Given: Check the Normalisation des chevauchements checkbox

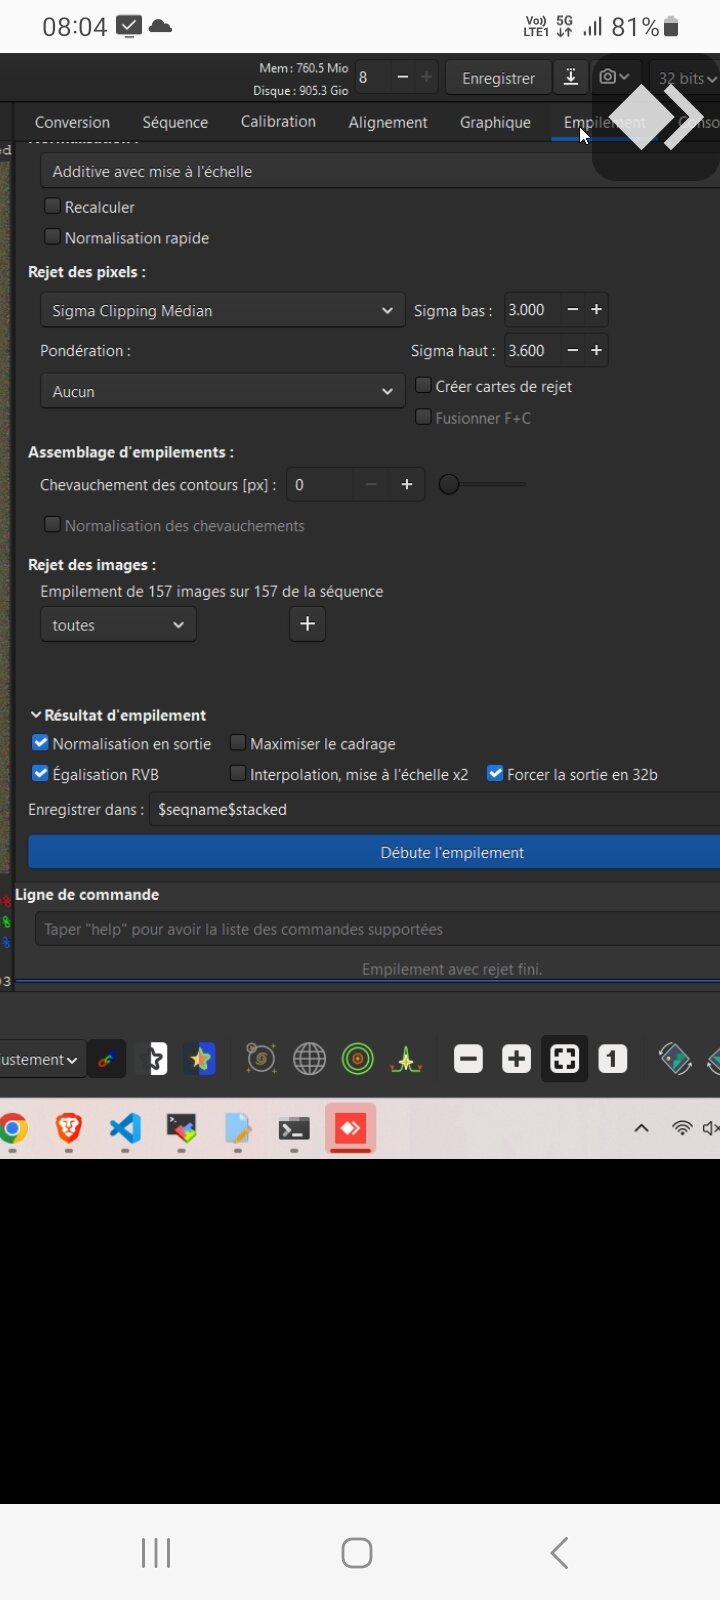Looking at the screenshot, I should click(x=53, y=525).
